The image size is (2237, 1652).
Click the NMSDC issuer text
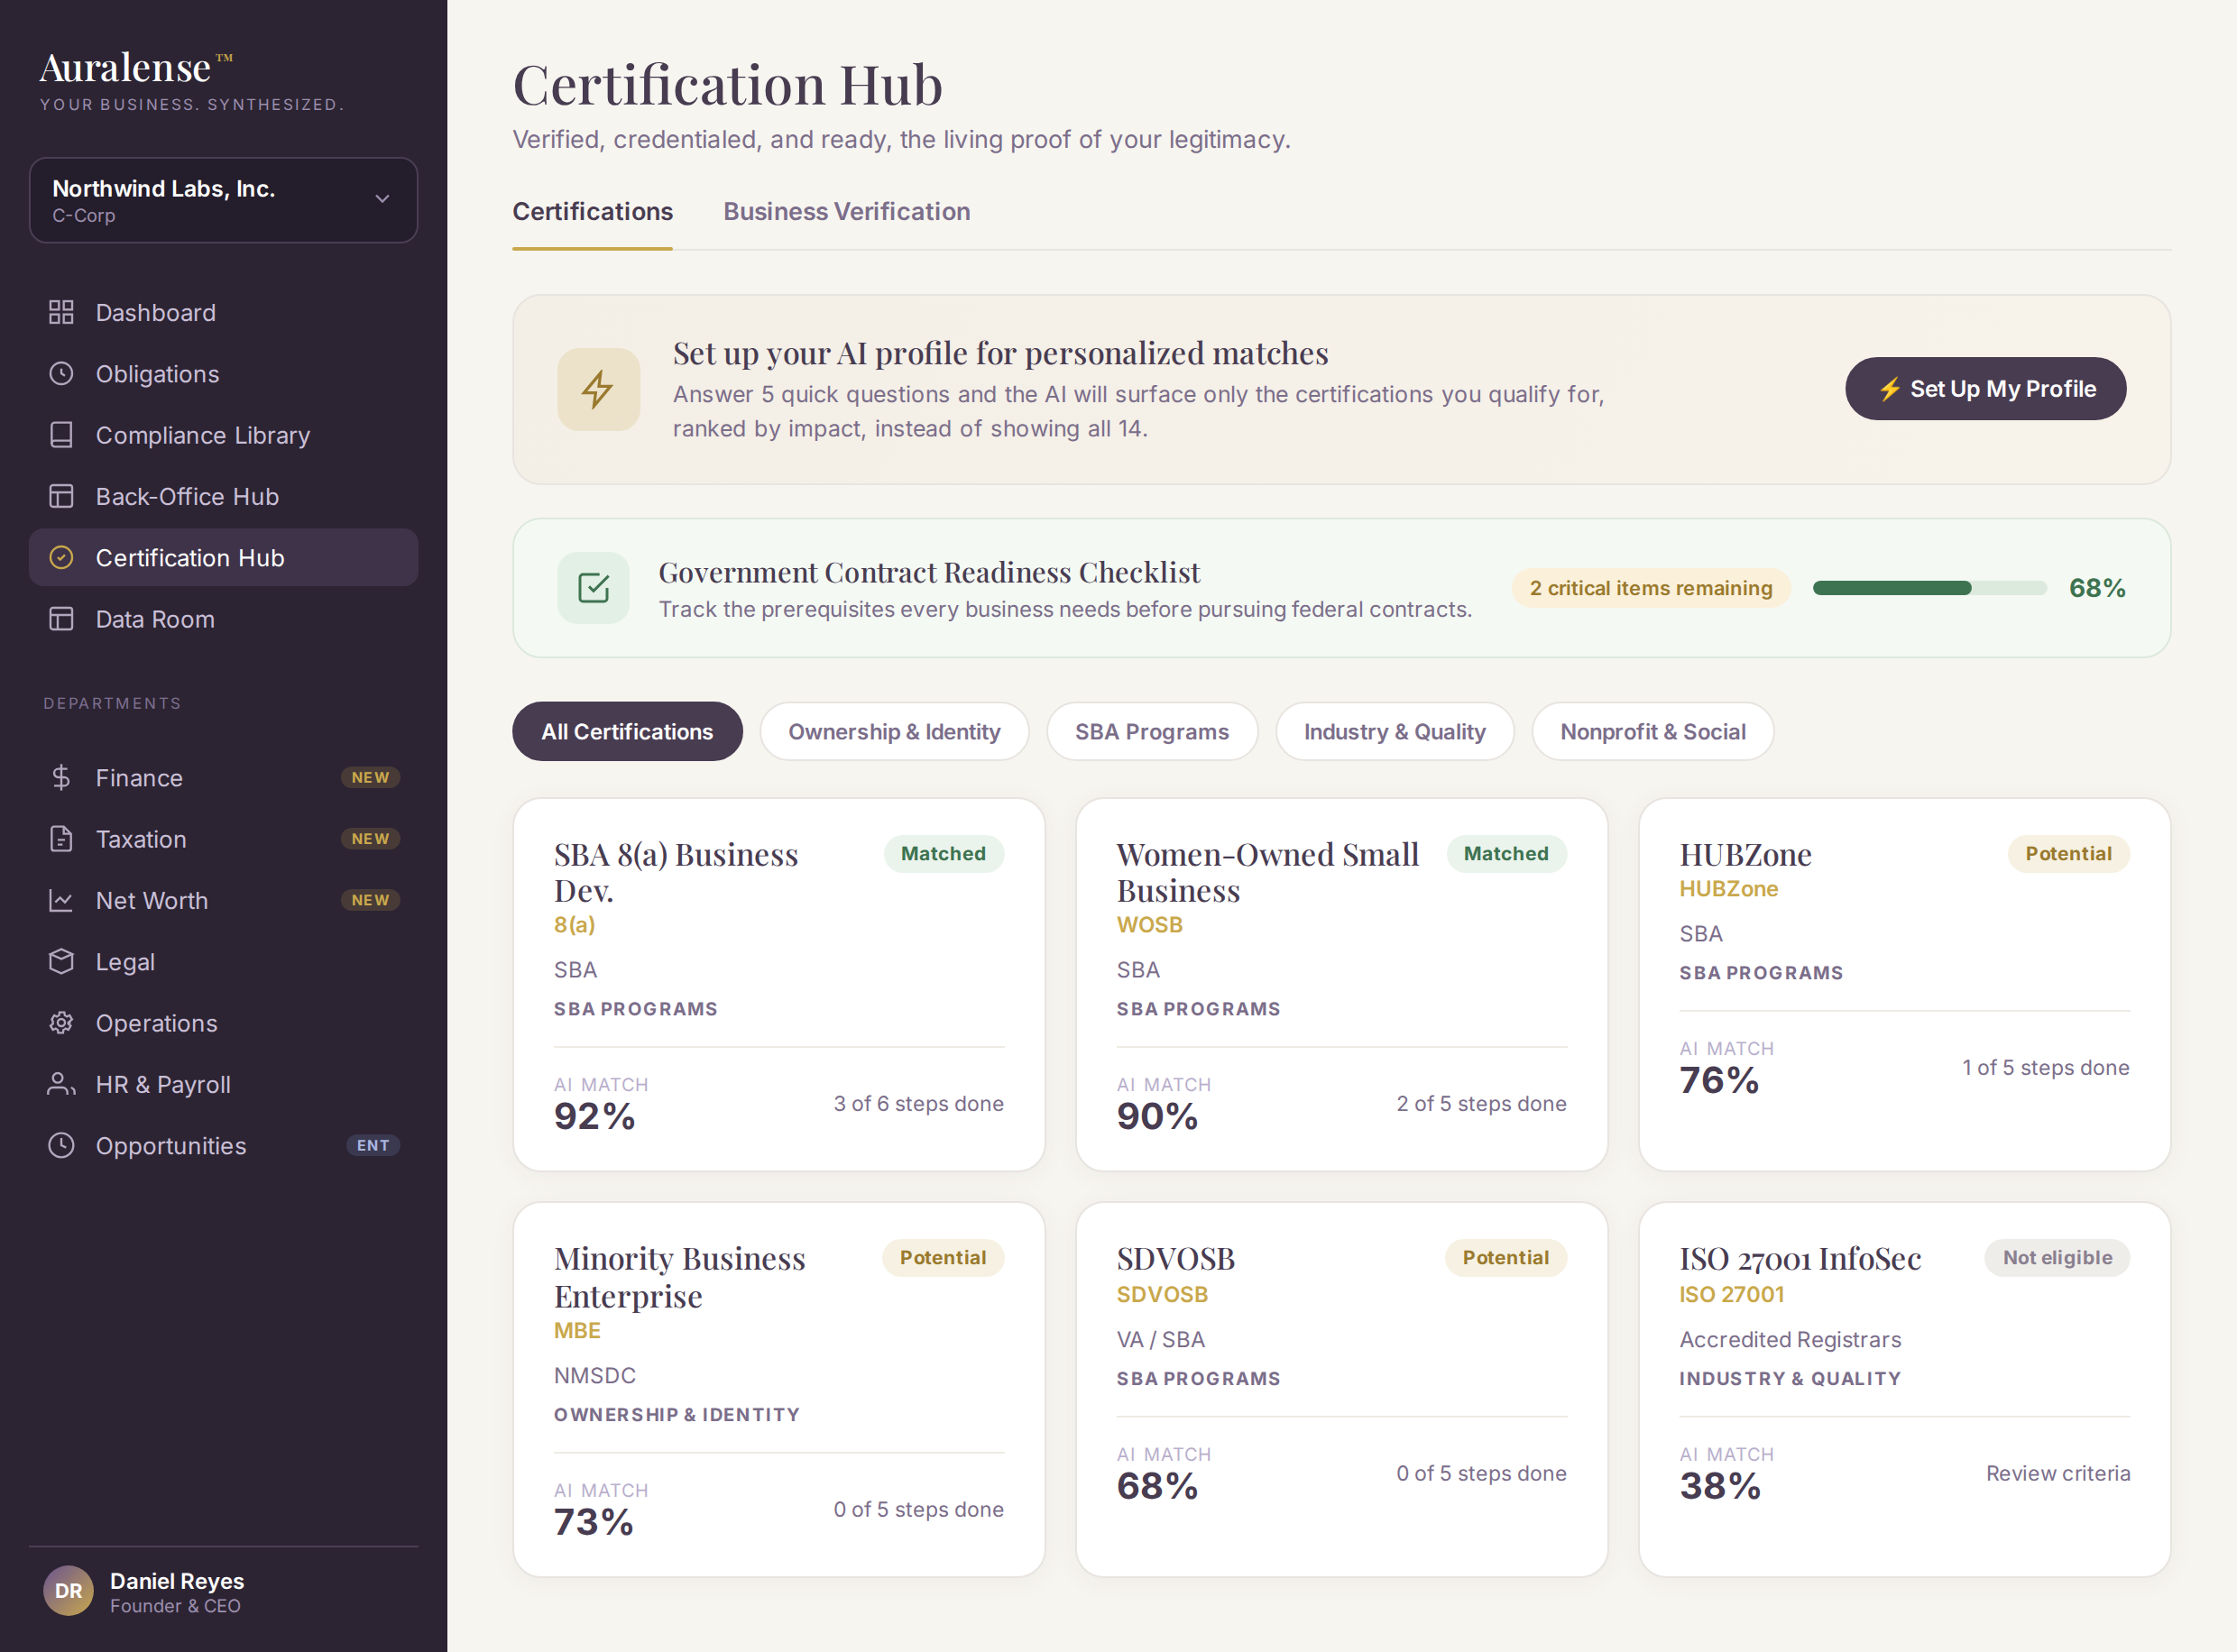point(594,1375)
